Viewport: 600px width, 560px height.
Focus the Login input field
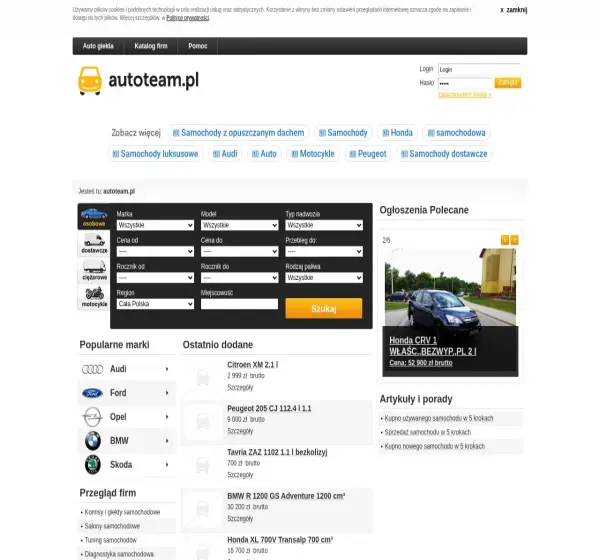pos(479,69)
